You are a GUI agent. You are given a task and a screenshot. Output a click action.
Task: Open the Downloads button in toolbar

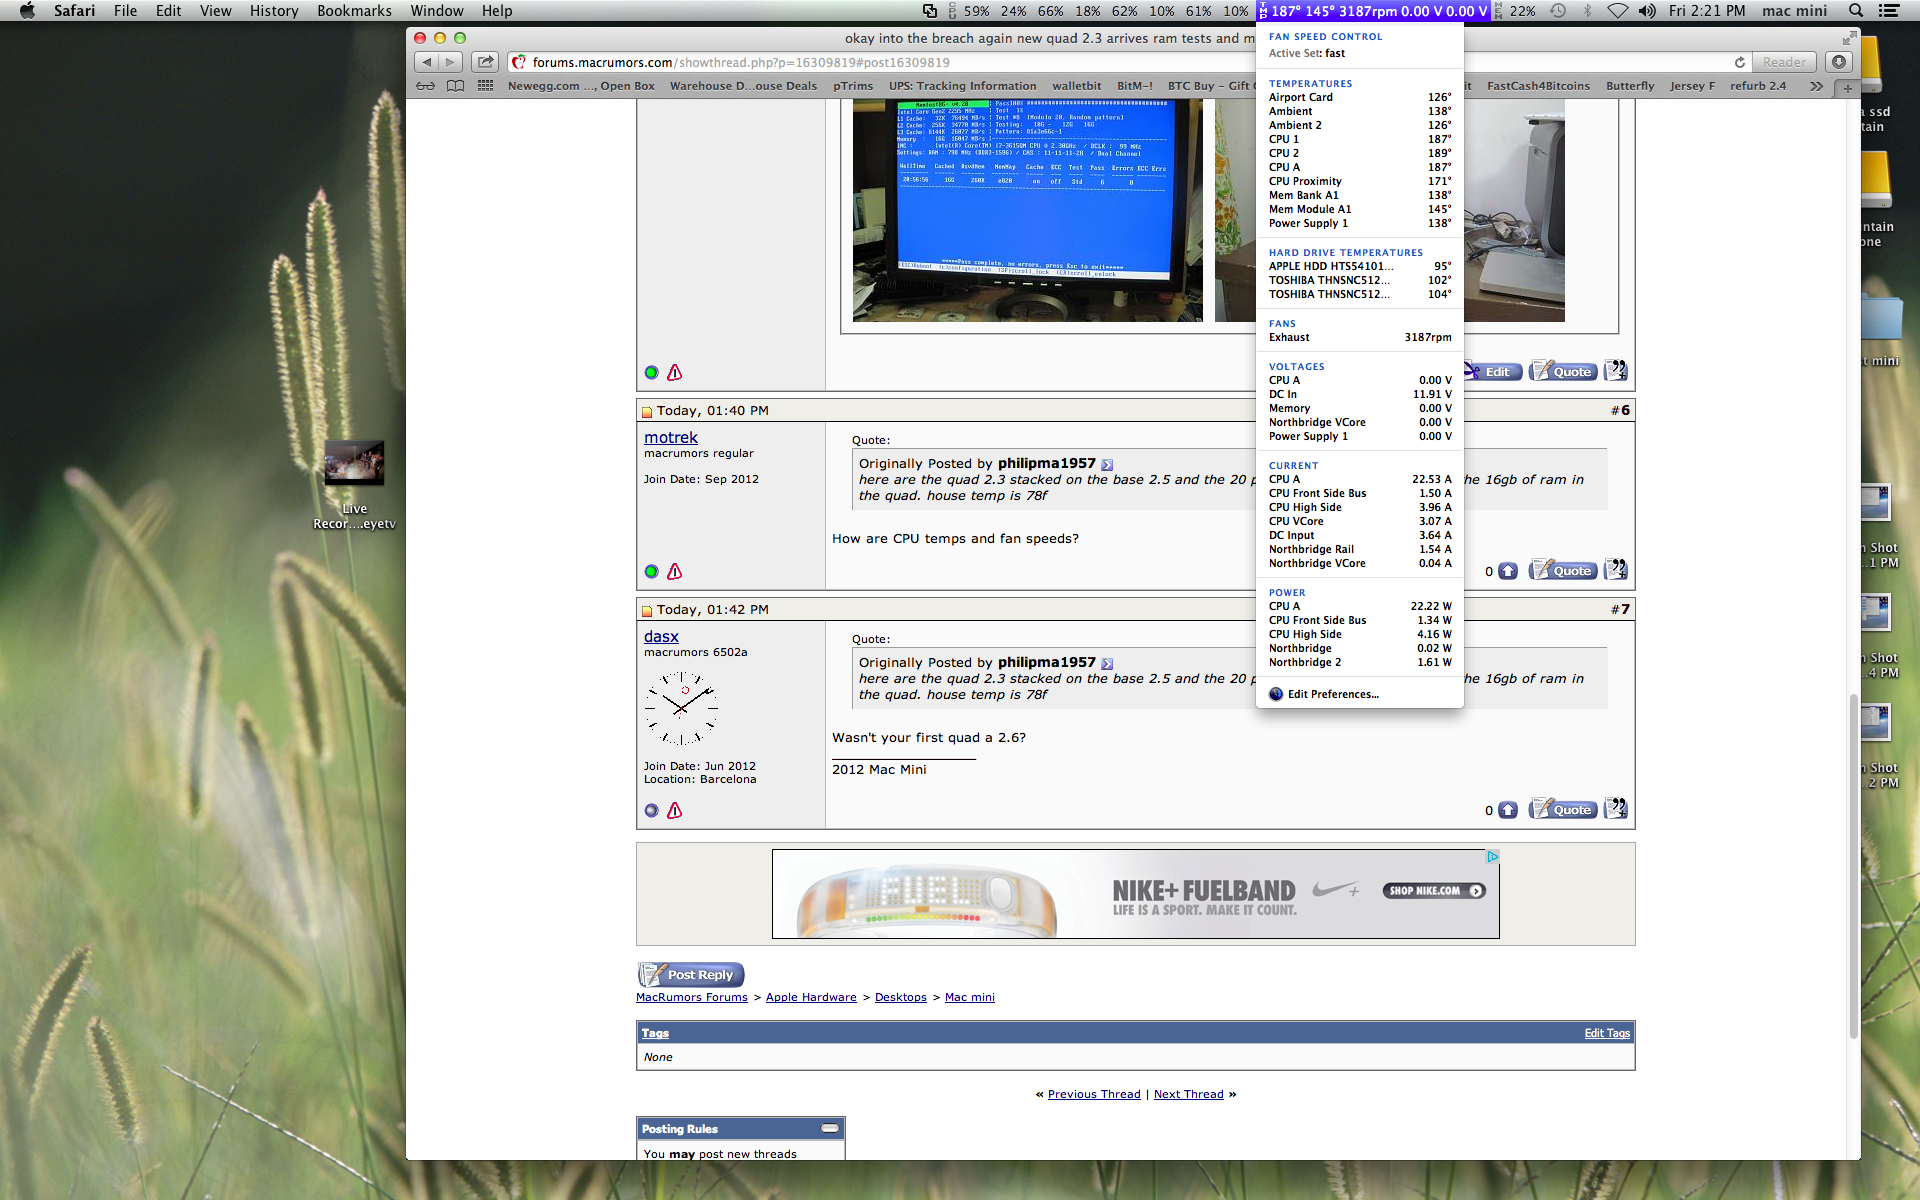[1838, 62]
